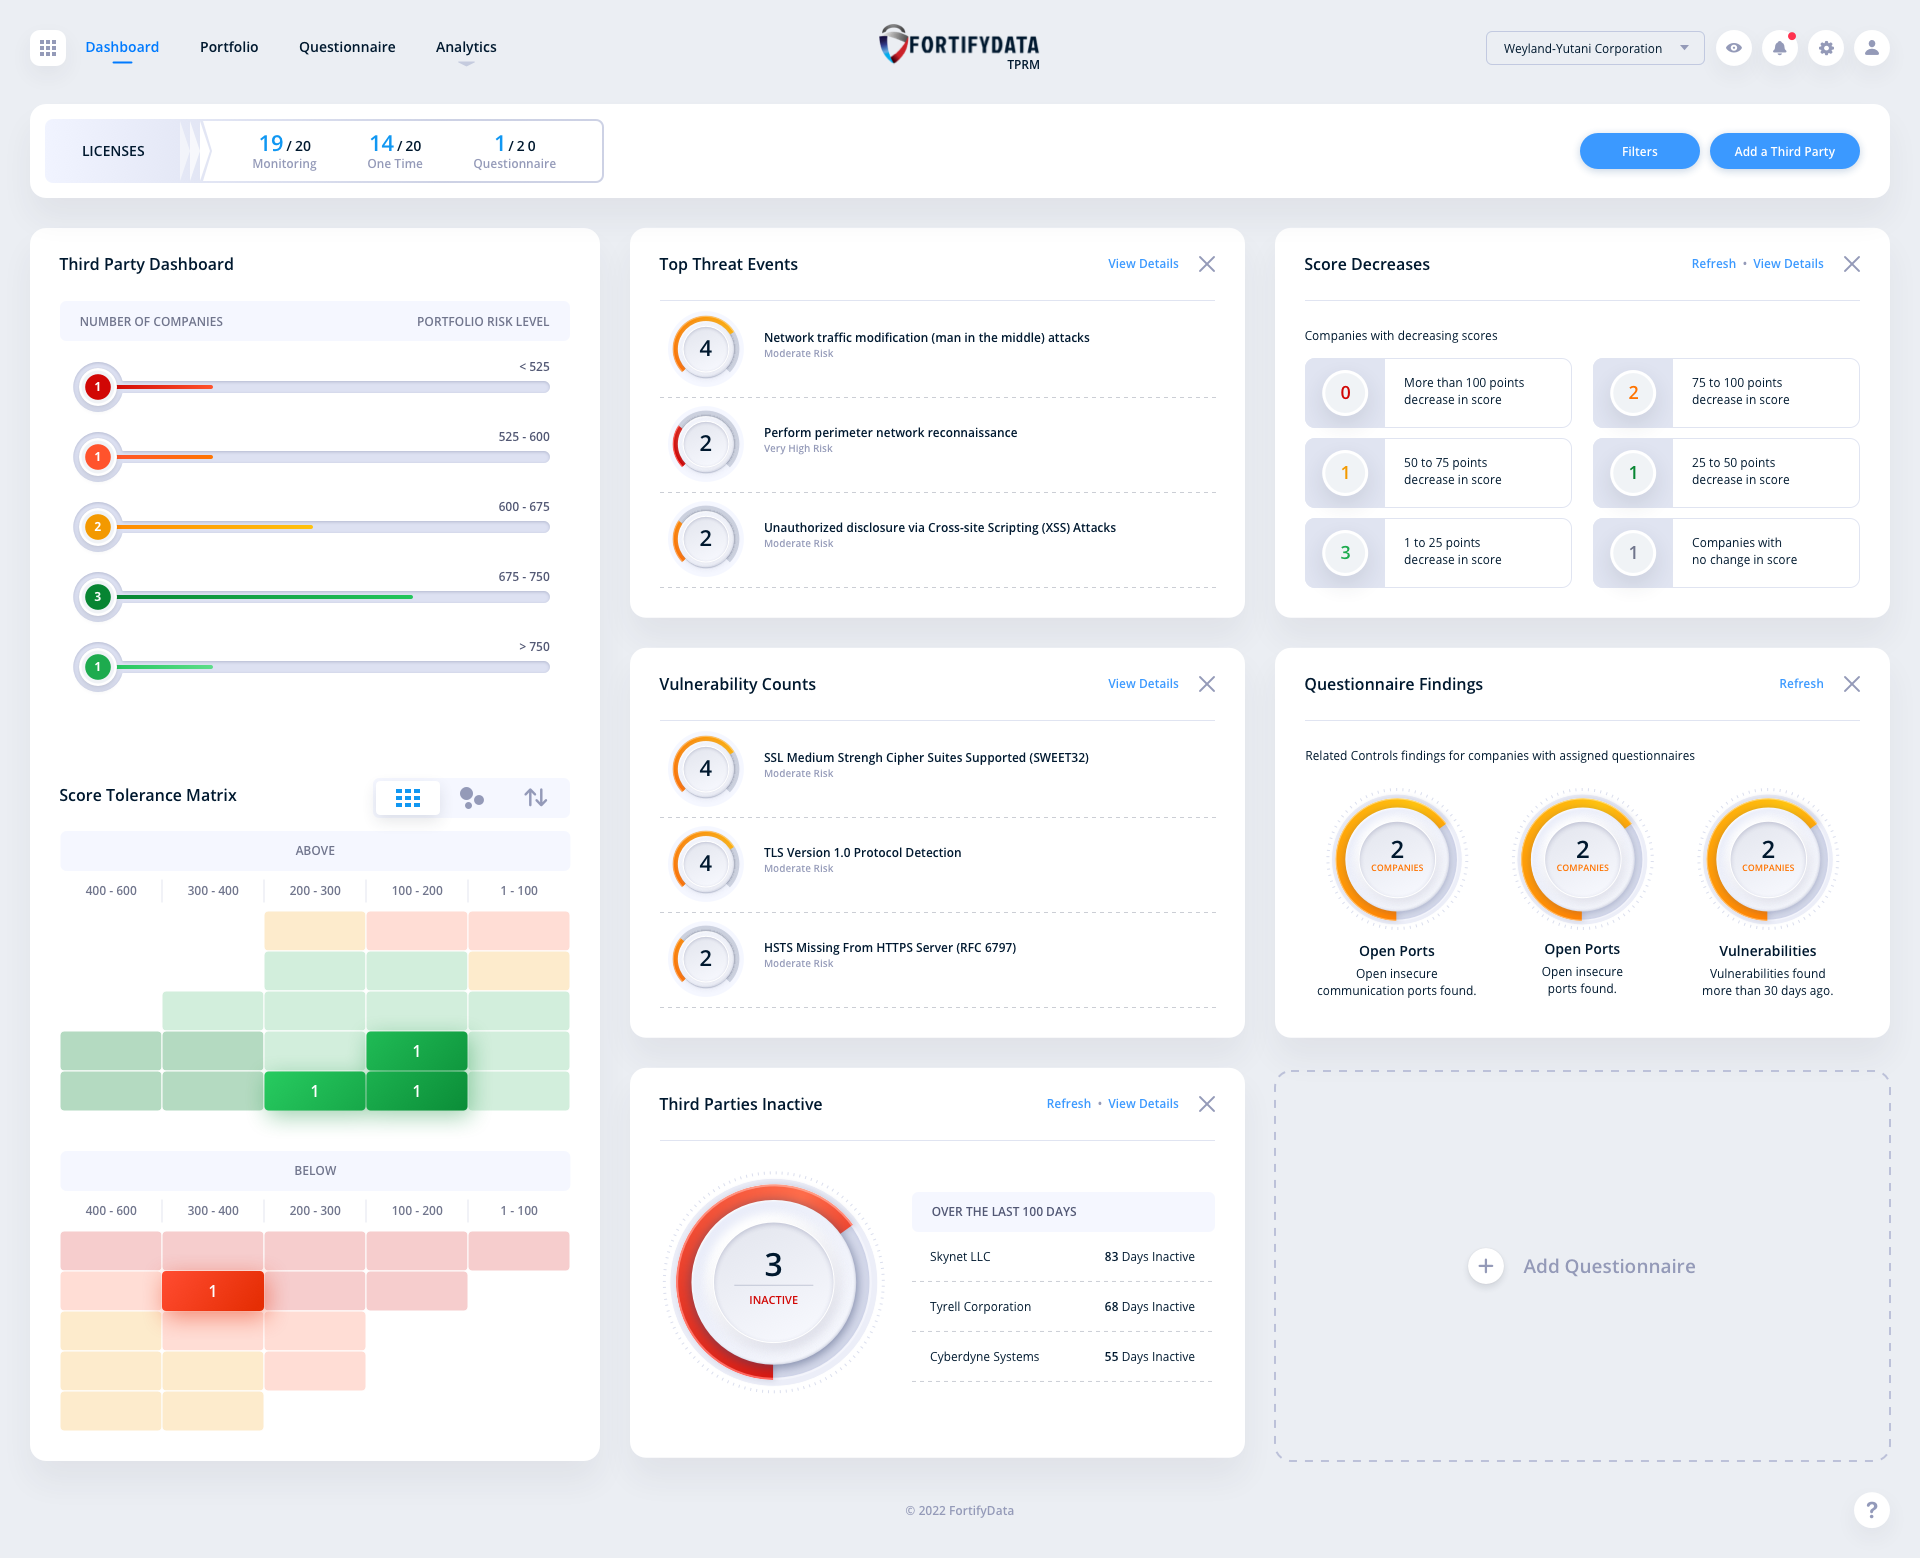Click the sort arrows icon in matrix toolbar
Screen dimensions: 1920x1558
(536, 797)
